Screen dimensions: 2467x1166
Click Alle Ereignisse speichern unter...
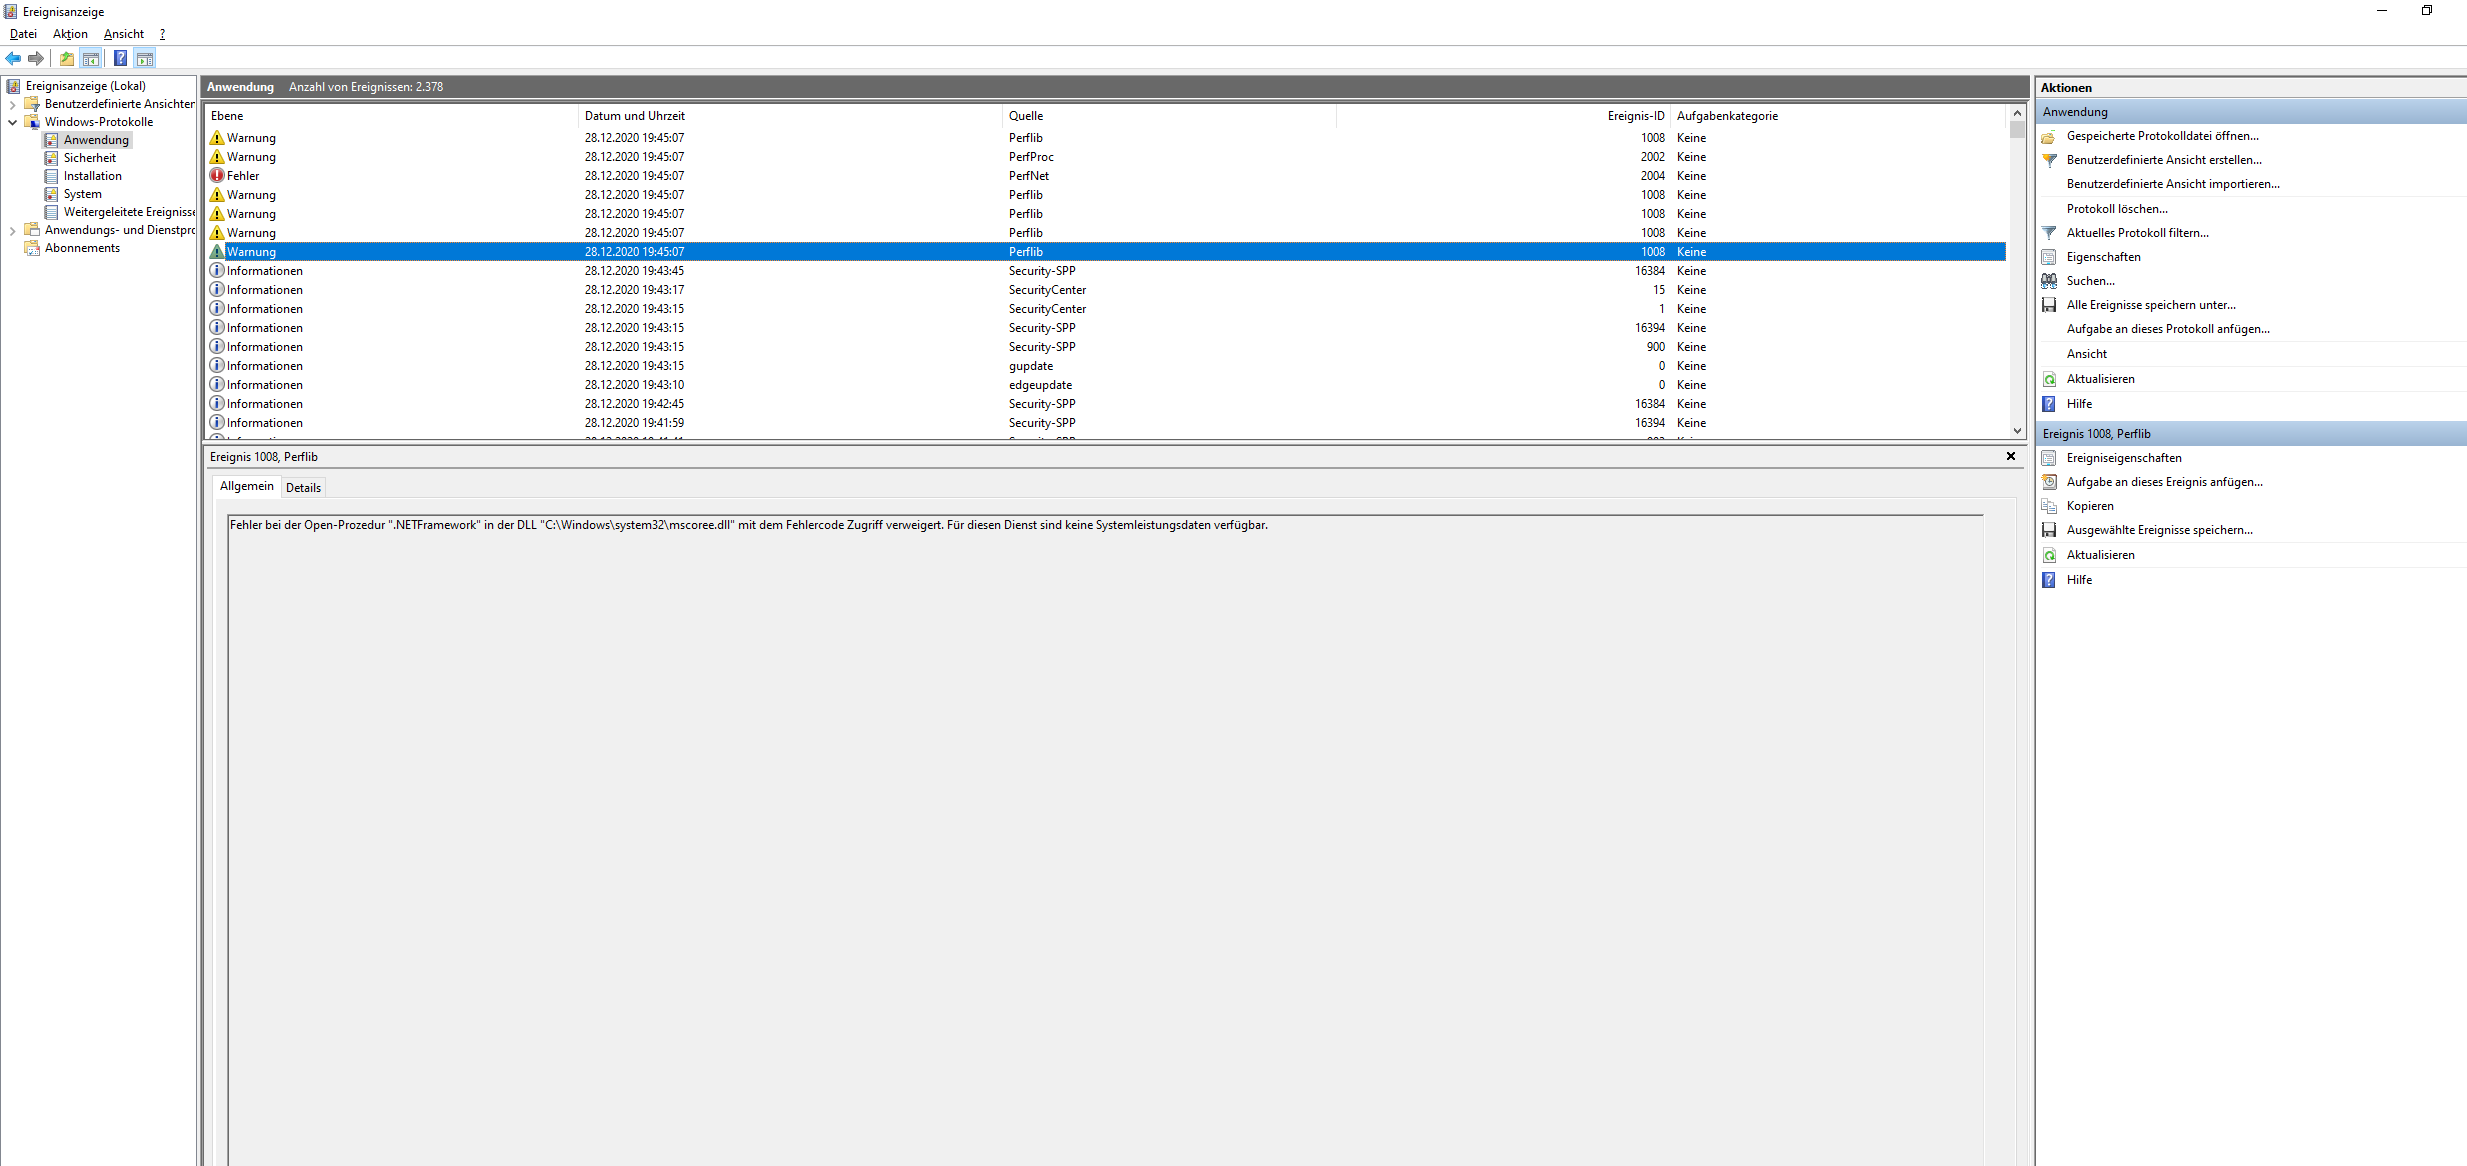click(2151, 305)
